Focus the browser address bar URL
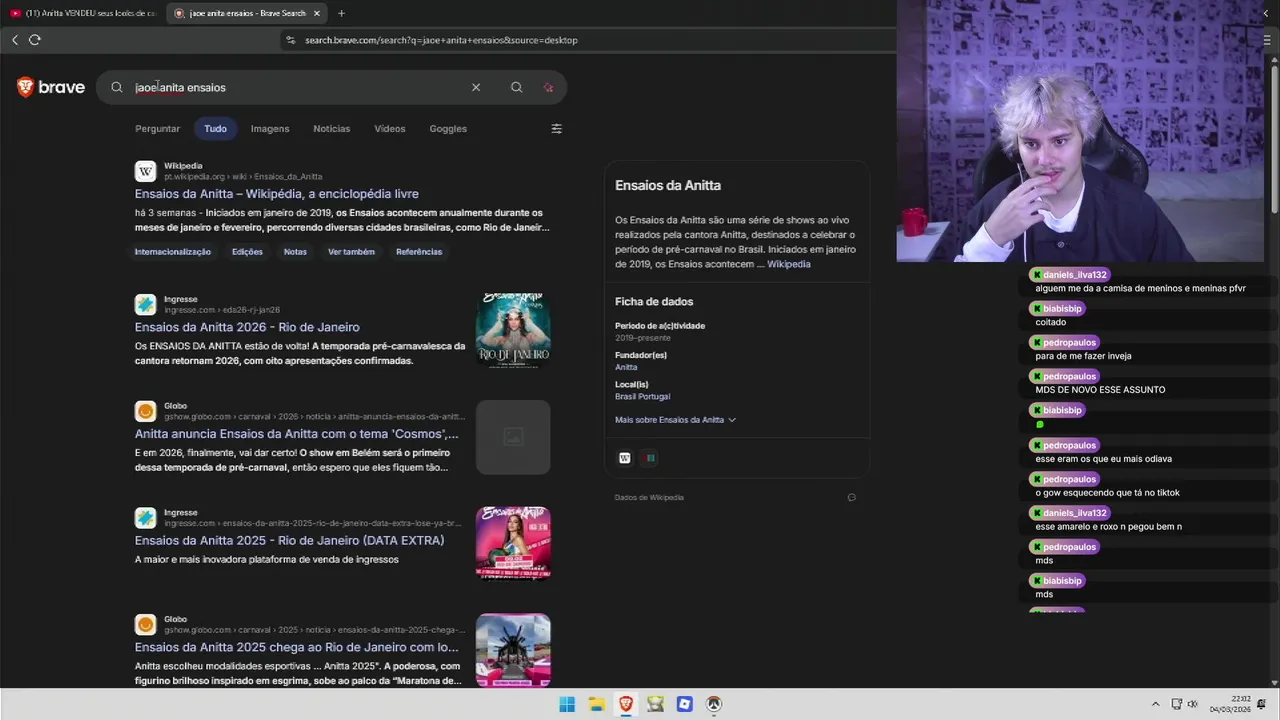This screenshot has height=720, width=1280. [x=441, y=40]
